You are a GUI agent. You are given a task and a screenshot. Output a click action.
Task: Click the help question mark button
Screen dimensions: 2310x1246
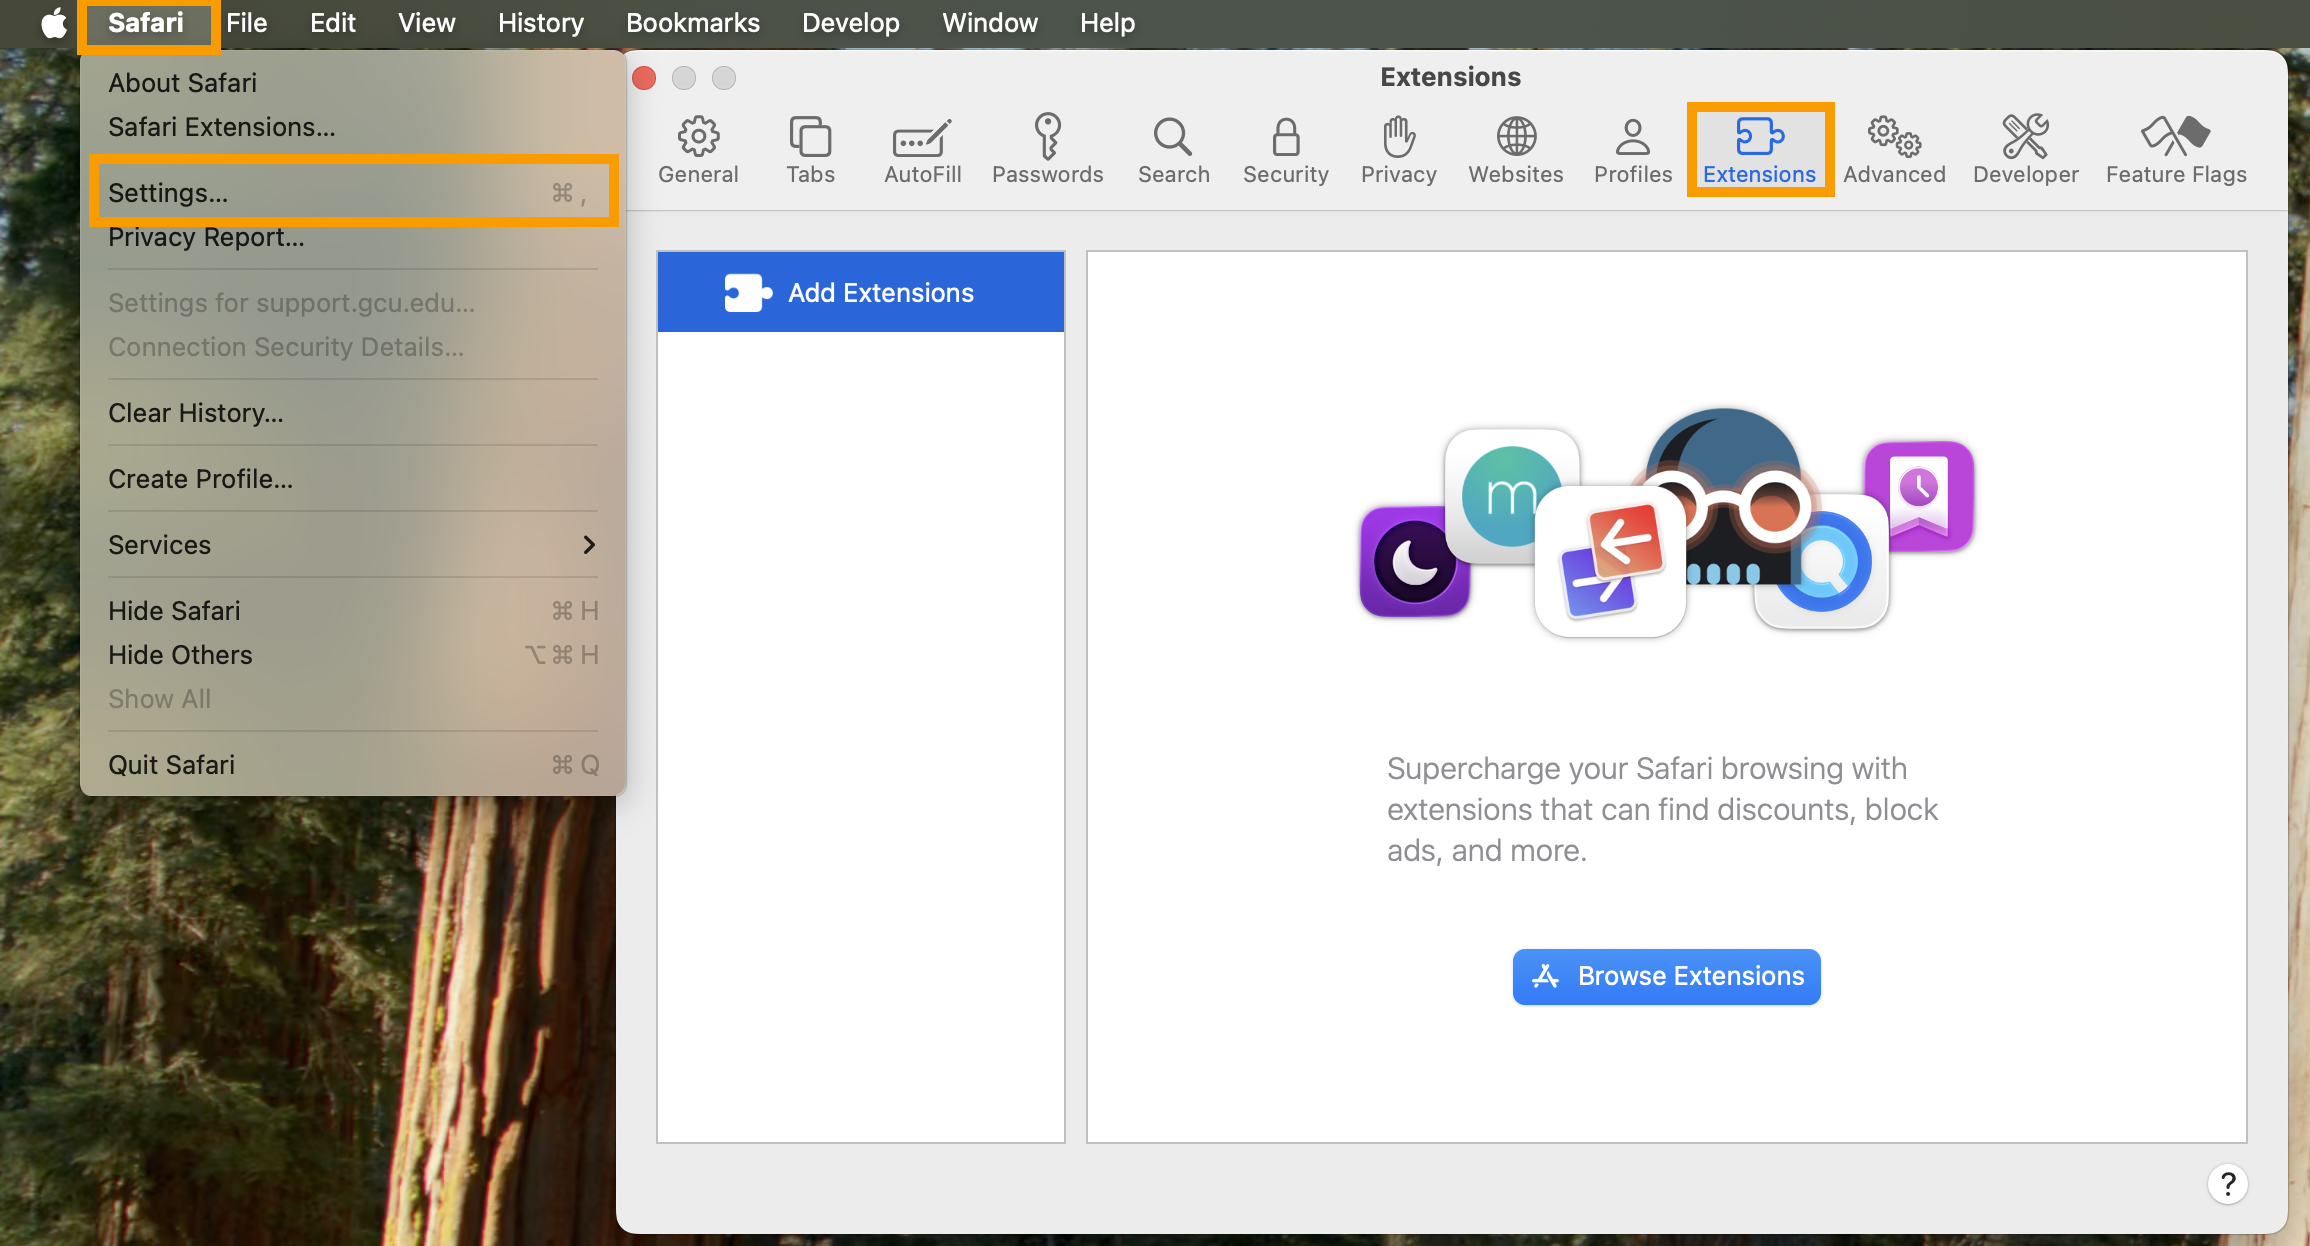[2227, 1184]
